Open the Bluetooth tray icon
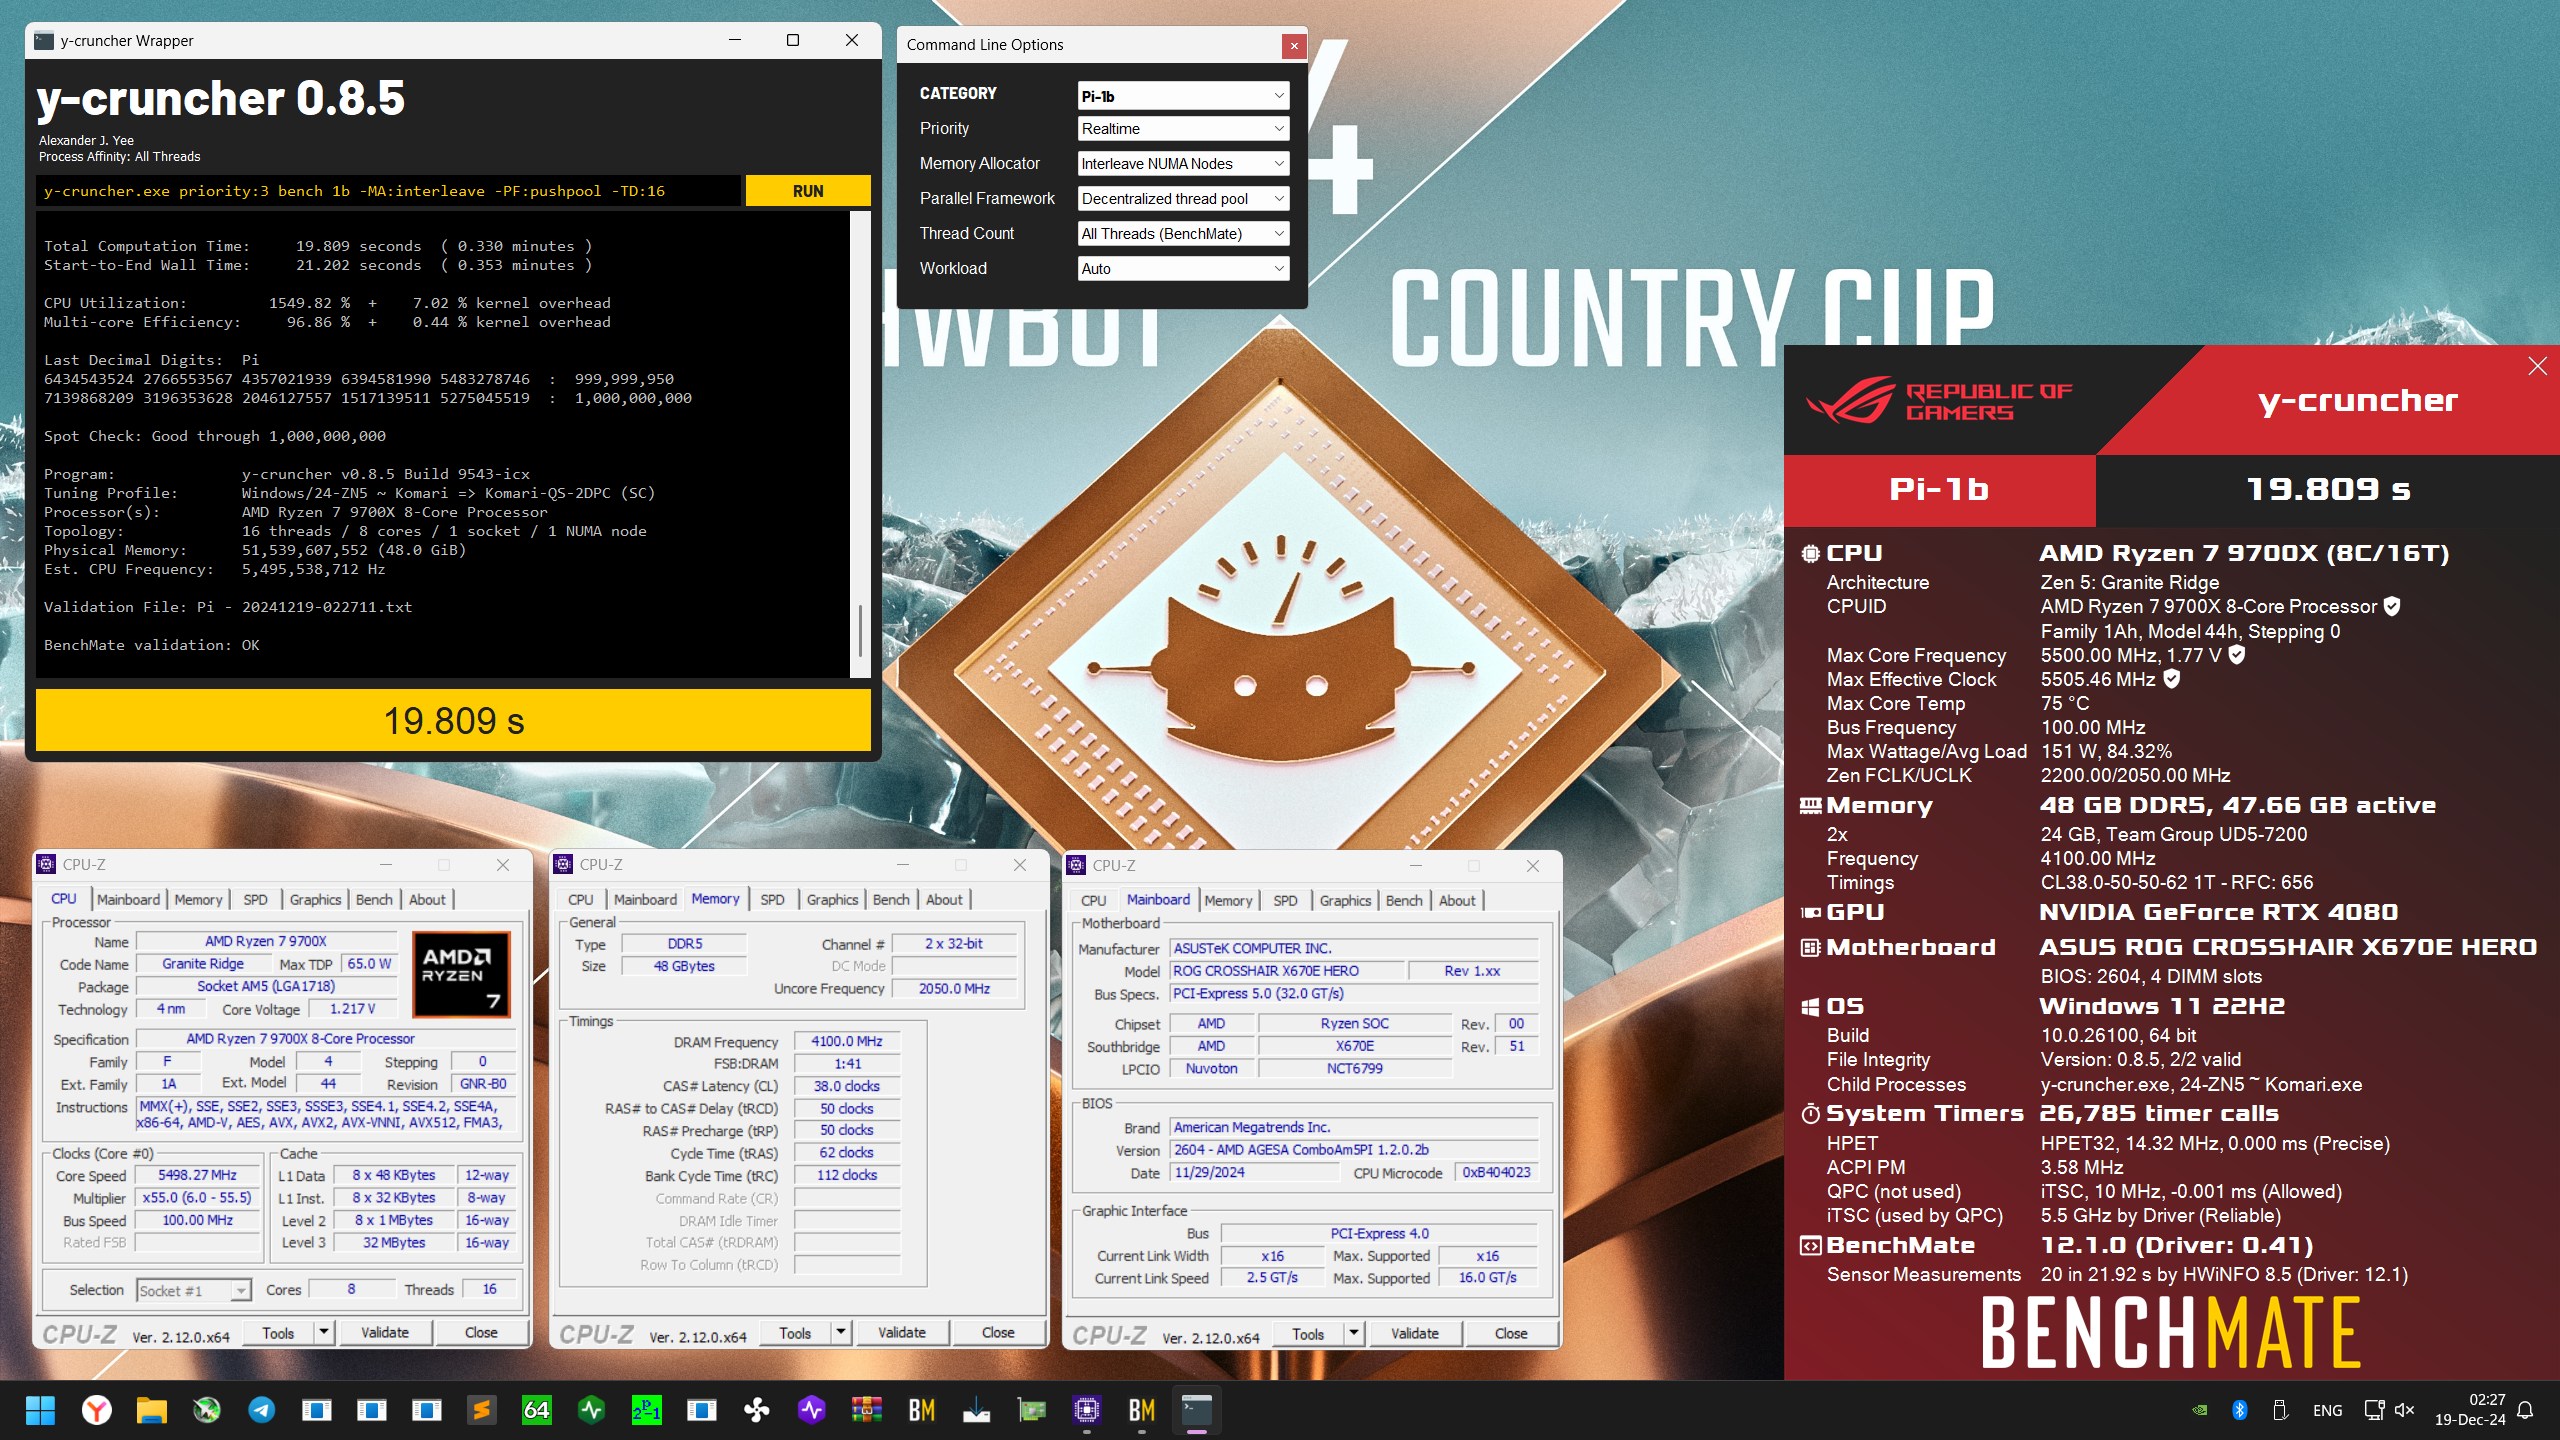The height and width of the screenshot is (1440, 2560). click(x=2240, y=1410)
